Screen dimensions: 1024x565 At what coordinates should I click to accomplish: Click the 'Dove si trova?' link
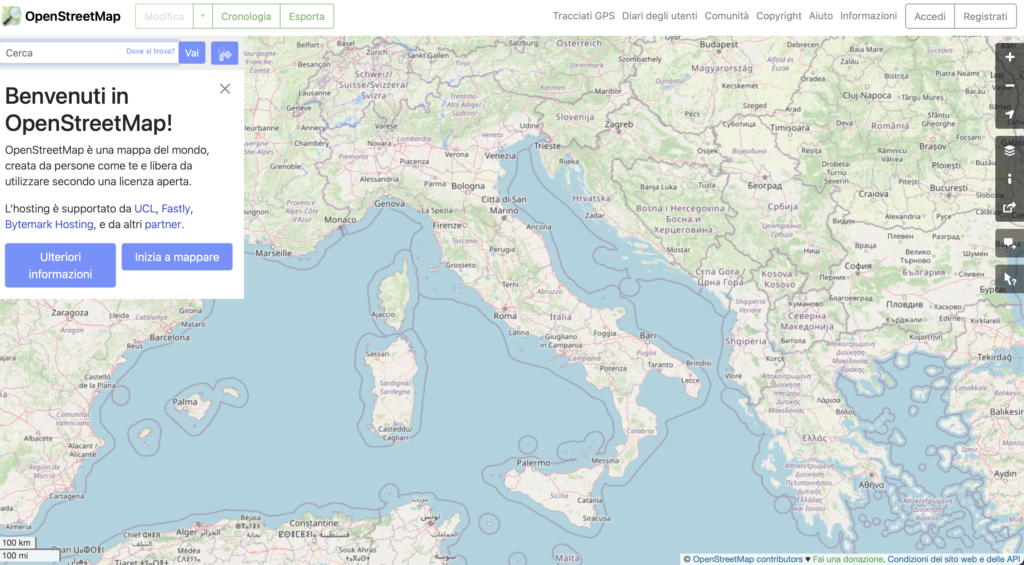[x=150, y=51]
